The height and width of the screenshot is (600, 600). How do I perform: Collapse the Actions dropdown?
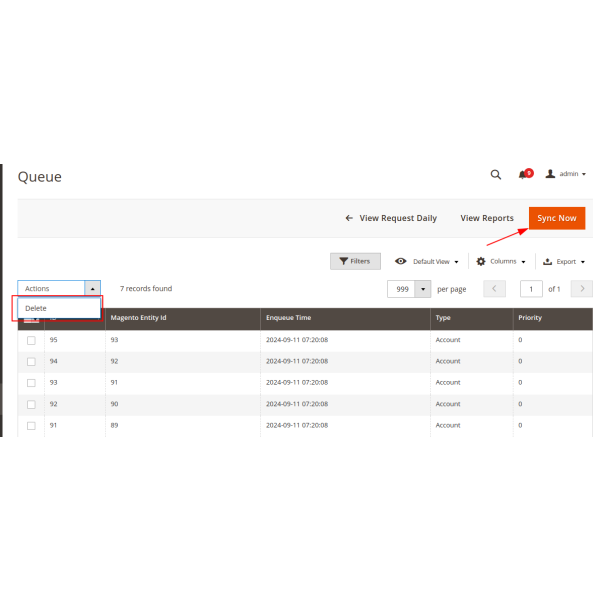[92, 288]
